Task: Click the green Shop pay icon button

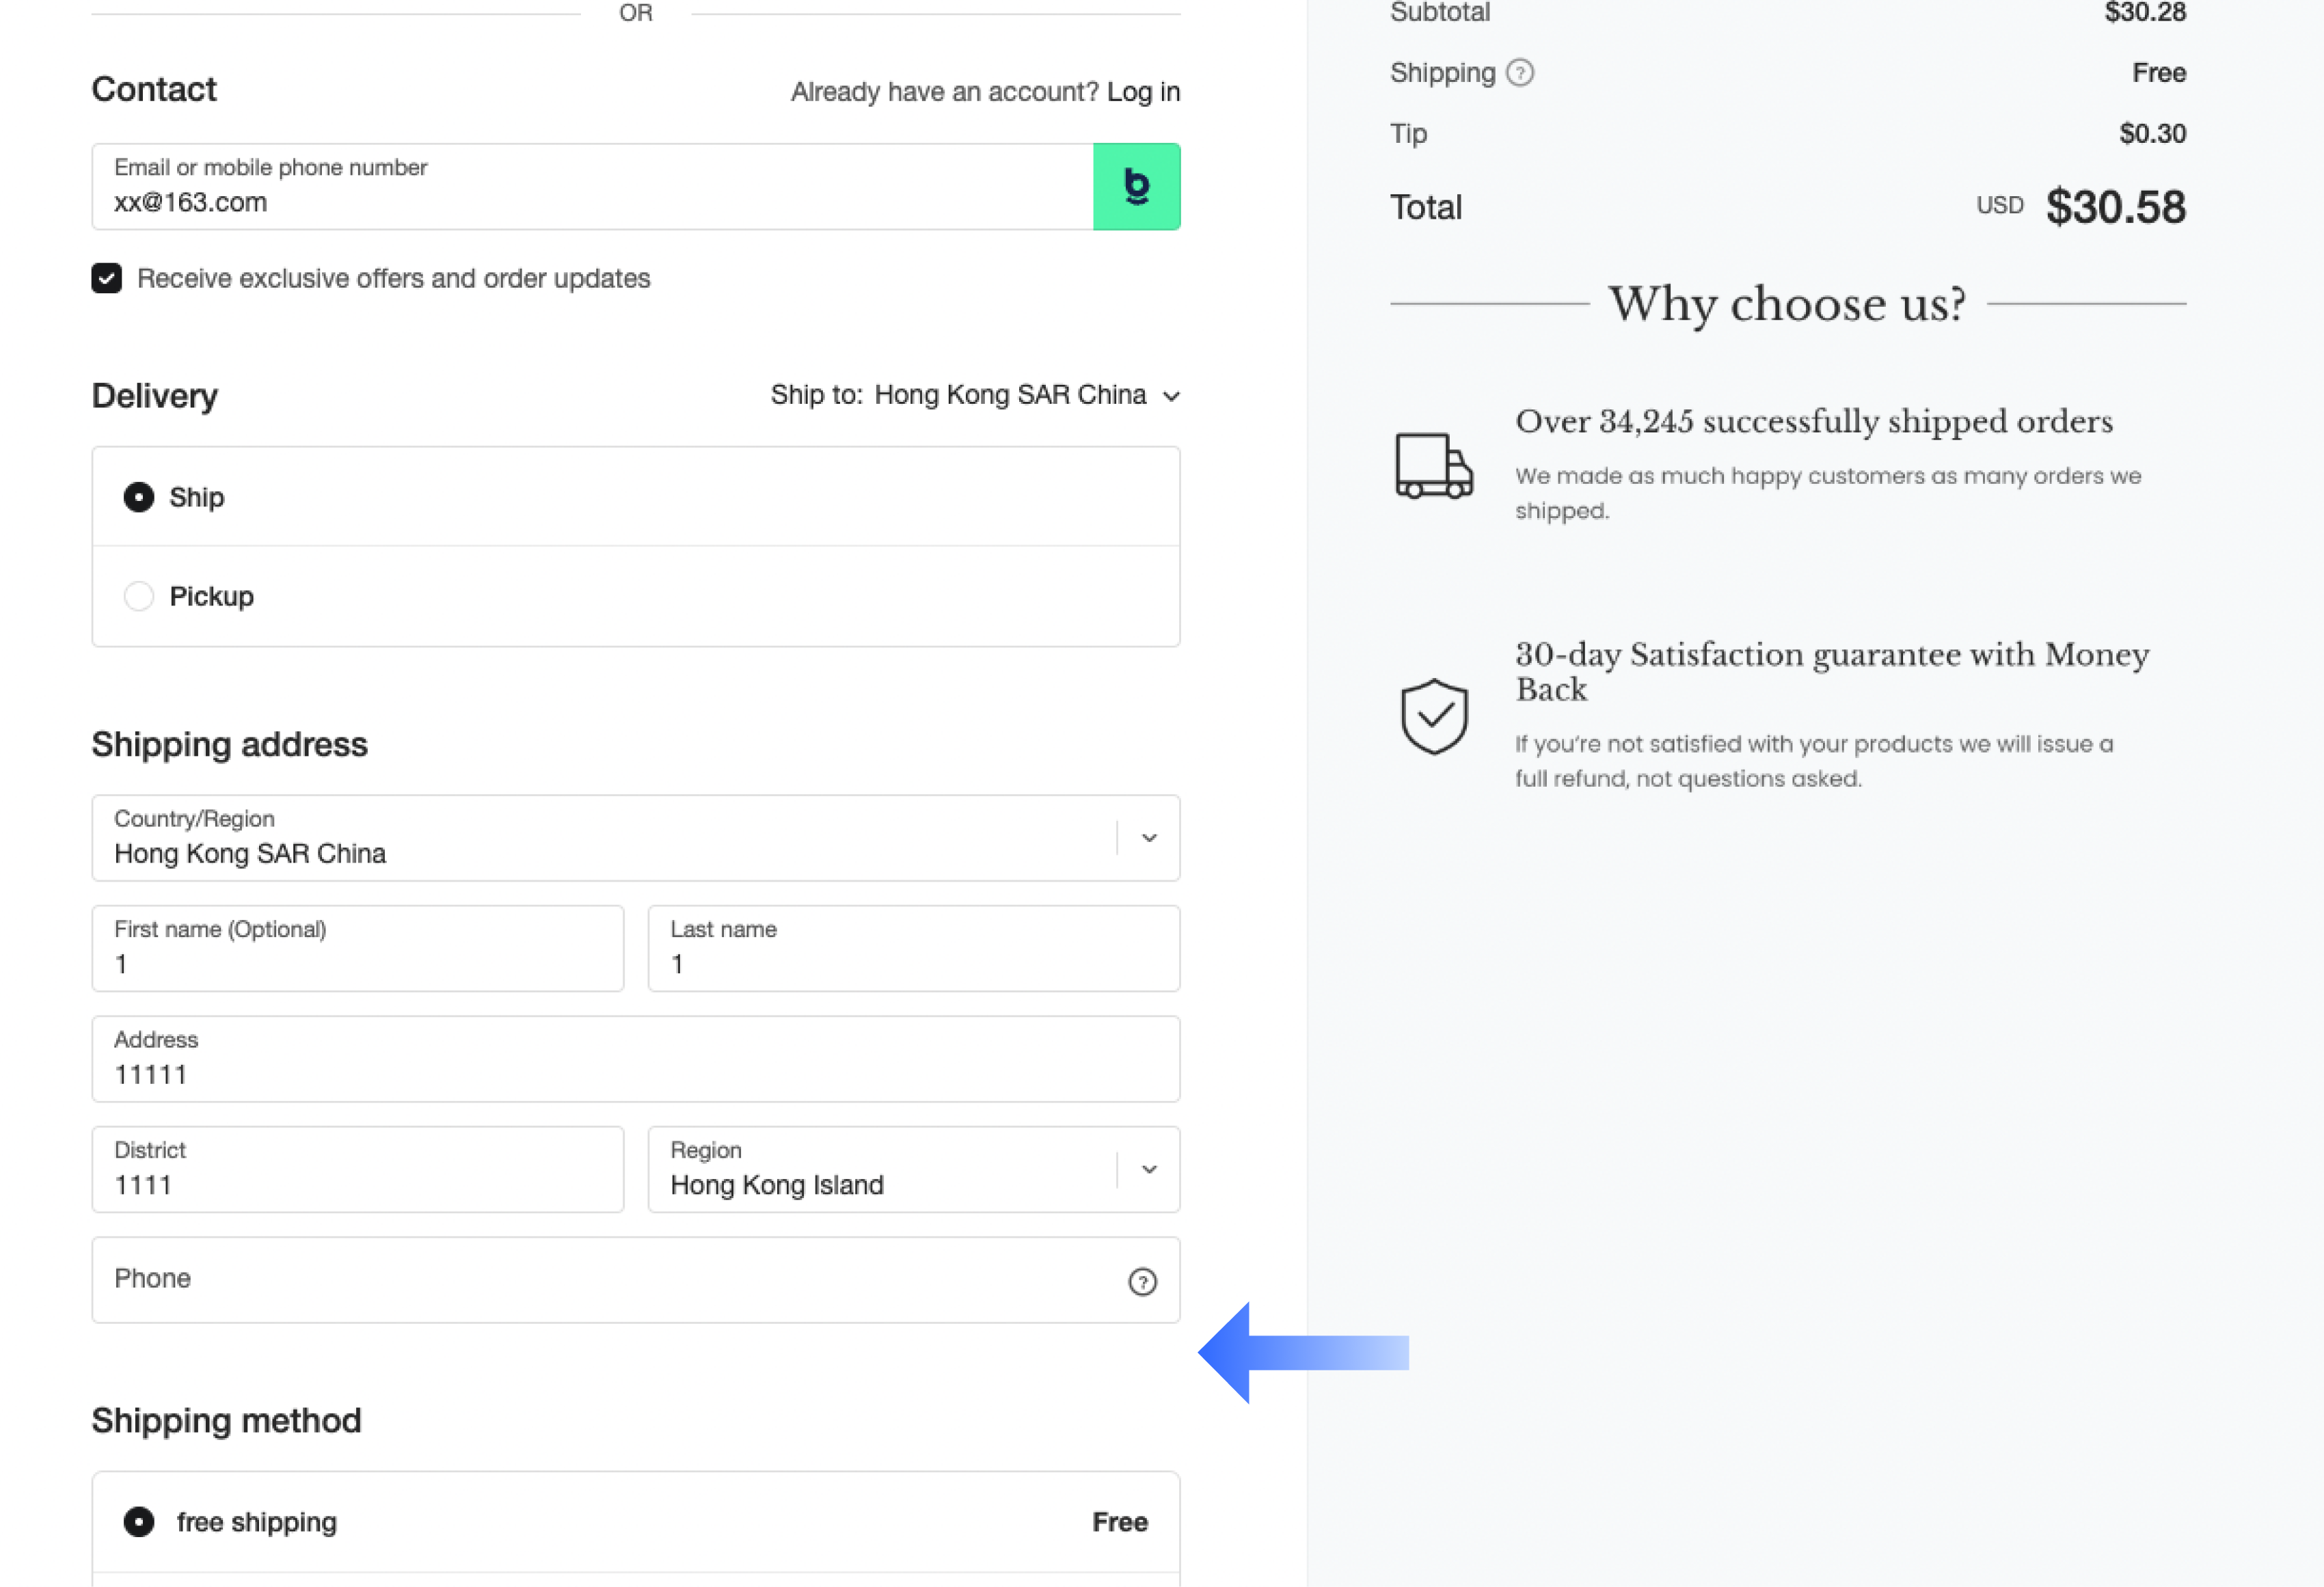Action: [x=1136, y=187]
